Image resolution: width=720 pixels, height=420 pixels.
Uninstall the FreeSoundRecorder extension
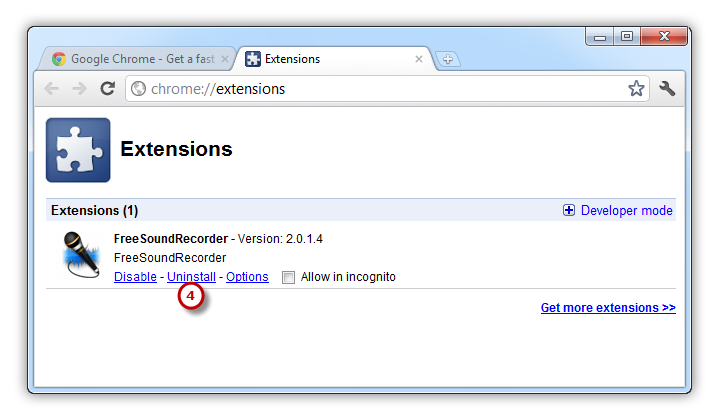point(191,277)
